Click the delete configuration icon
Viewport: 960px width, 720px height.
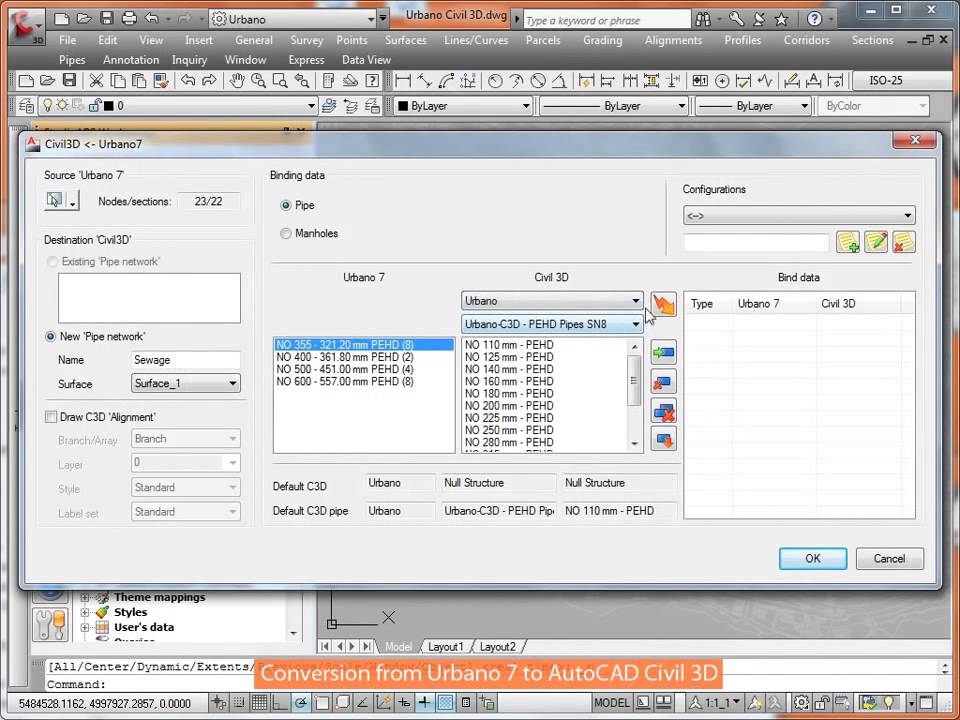[x=904, y=242]
